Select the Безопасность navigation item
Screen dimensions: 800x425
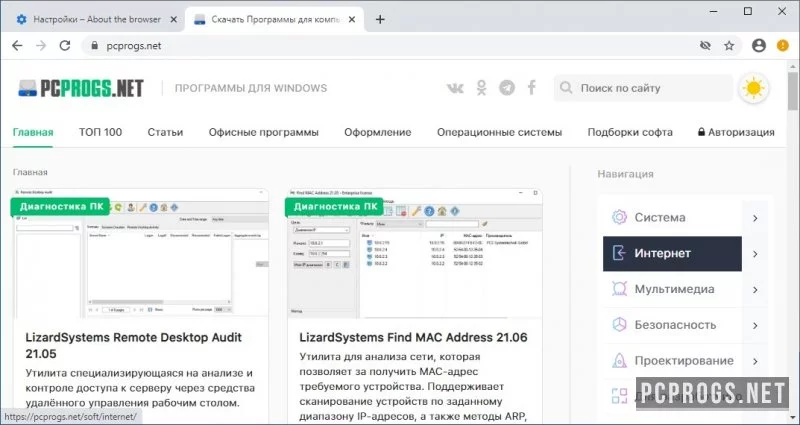pos(672,325)
